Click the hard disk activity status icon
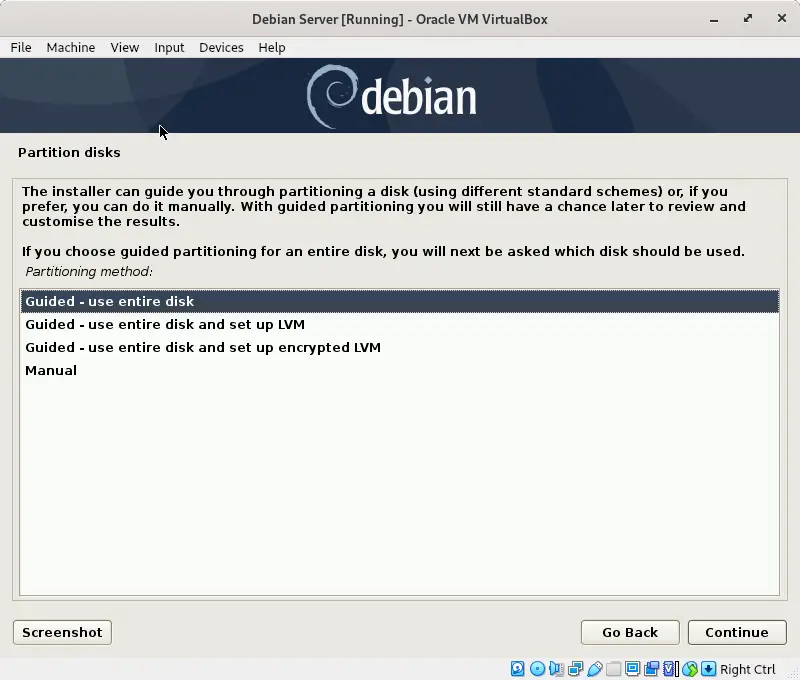 pos(517,669)
